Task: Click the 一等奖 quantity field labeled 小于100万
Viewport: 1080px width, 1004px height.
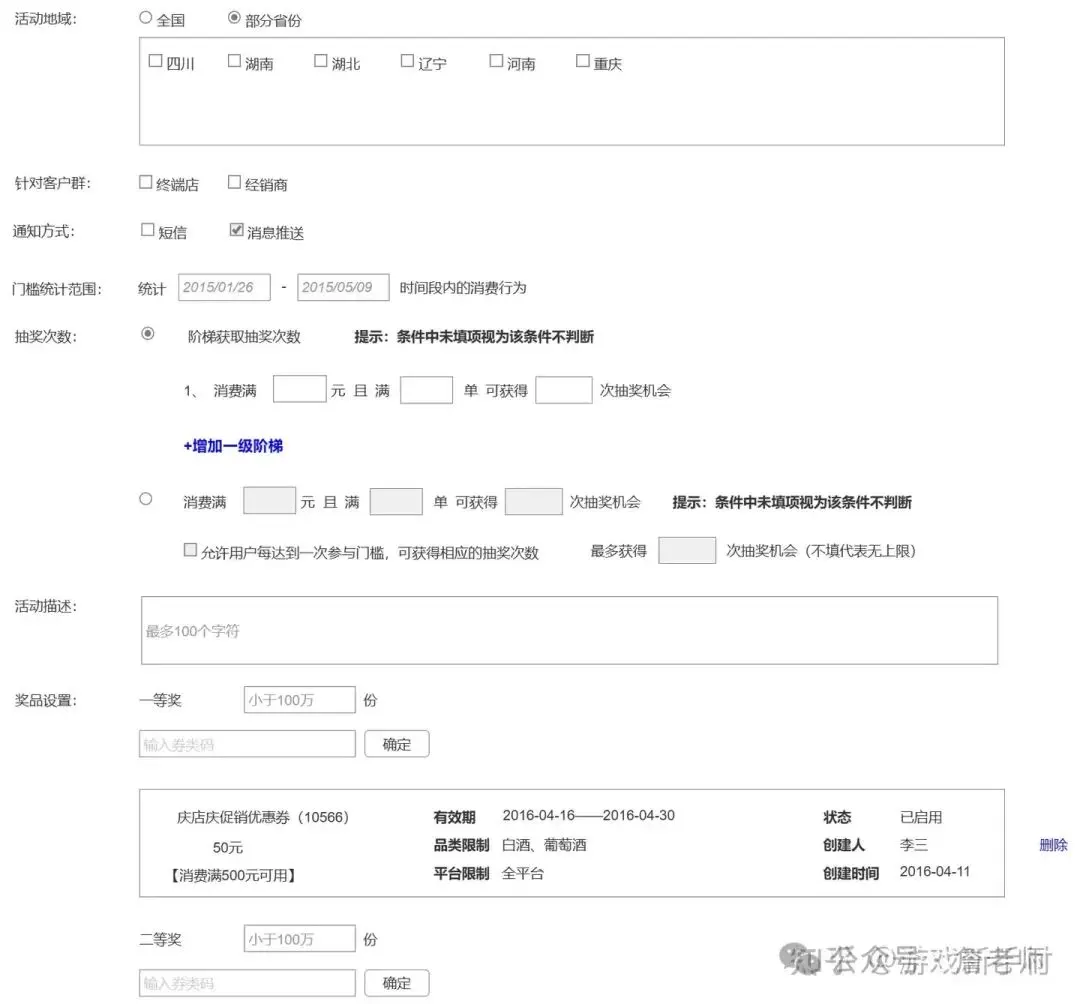Action: [x=298, y=700]
